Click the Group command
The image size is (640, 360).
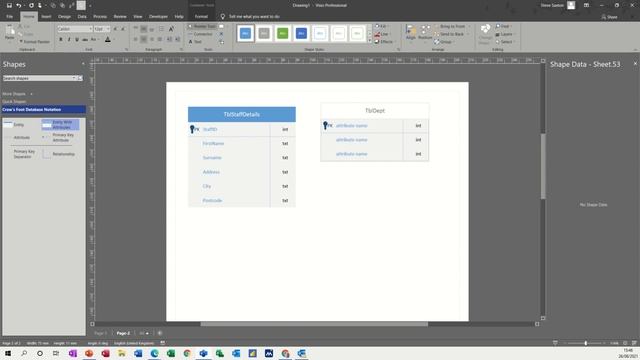click(443, 42)
